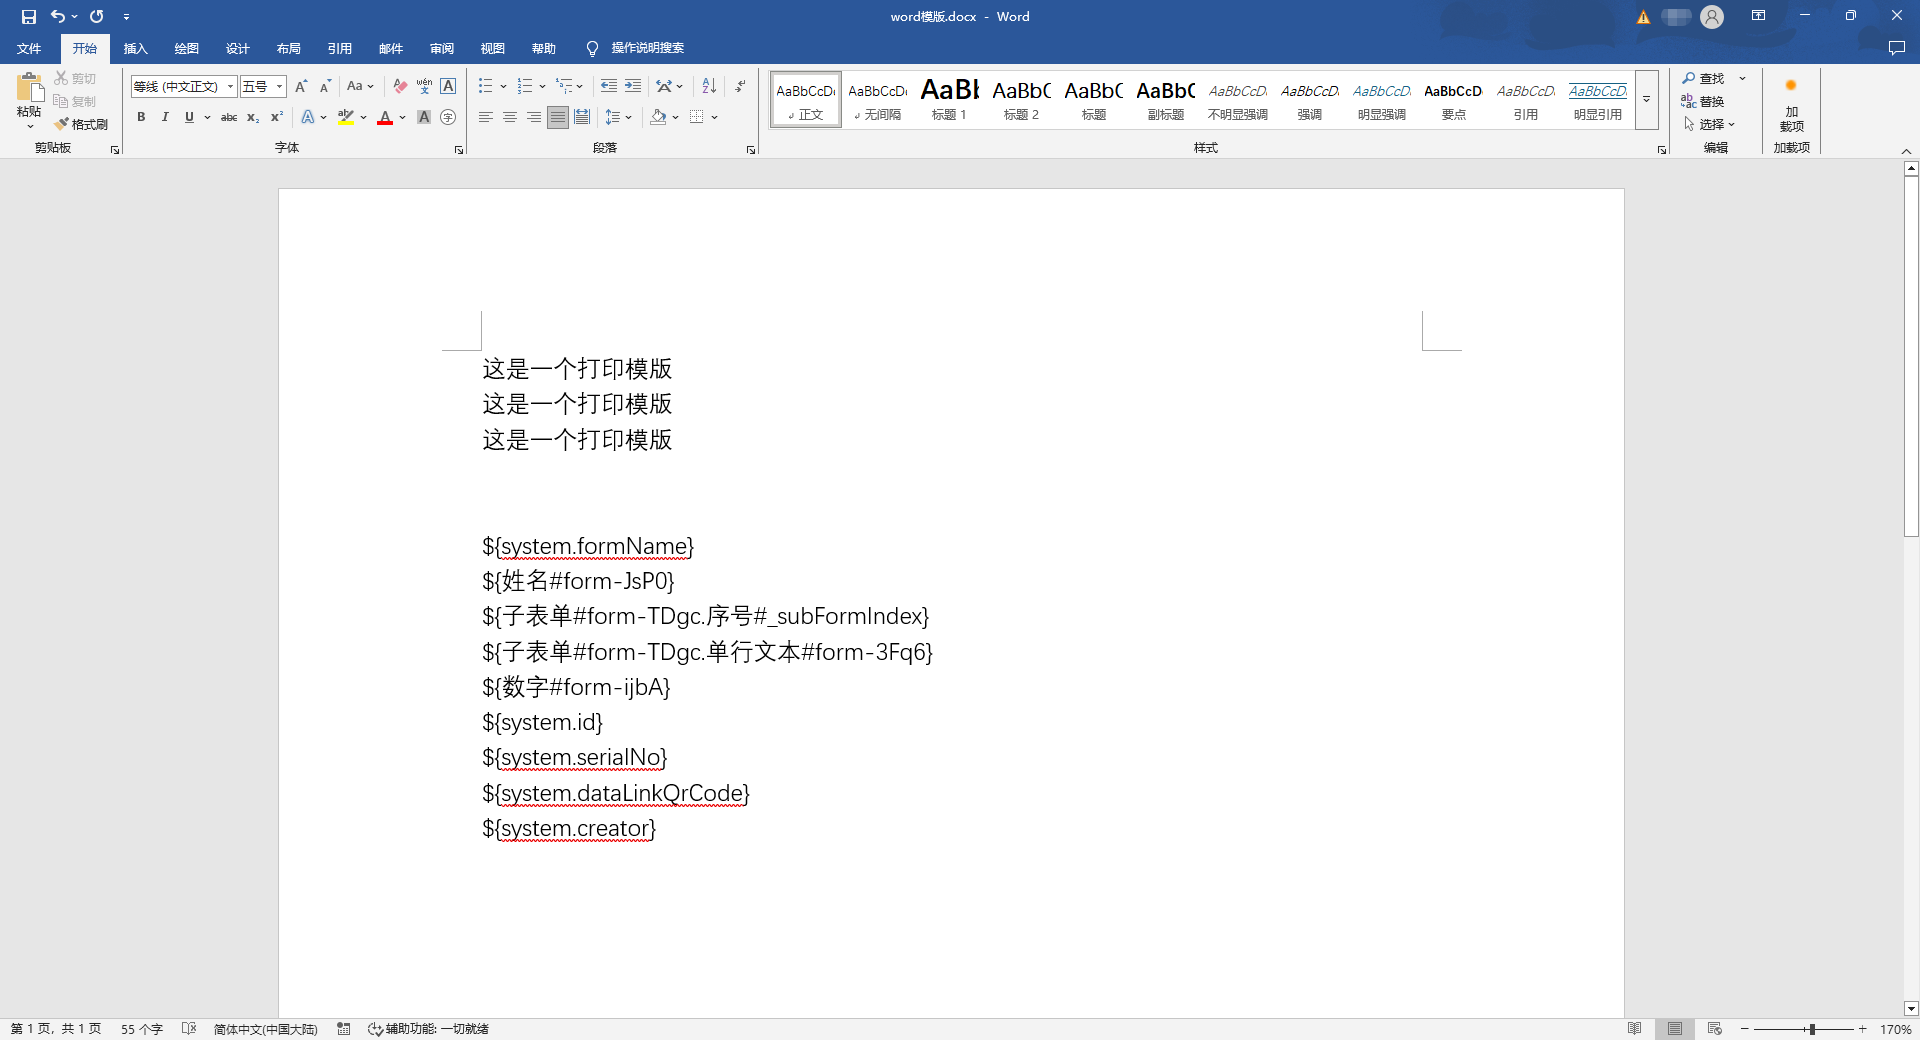Open numbered list style dropdown arrow
The image size is (1920, 1040).
(542, 86)
